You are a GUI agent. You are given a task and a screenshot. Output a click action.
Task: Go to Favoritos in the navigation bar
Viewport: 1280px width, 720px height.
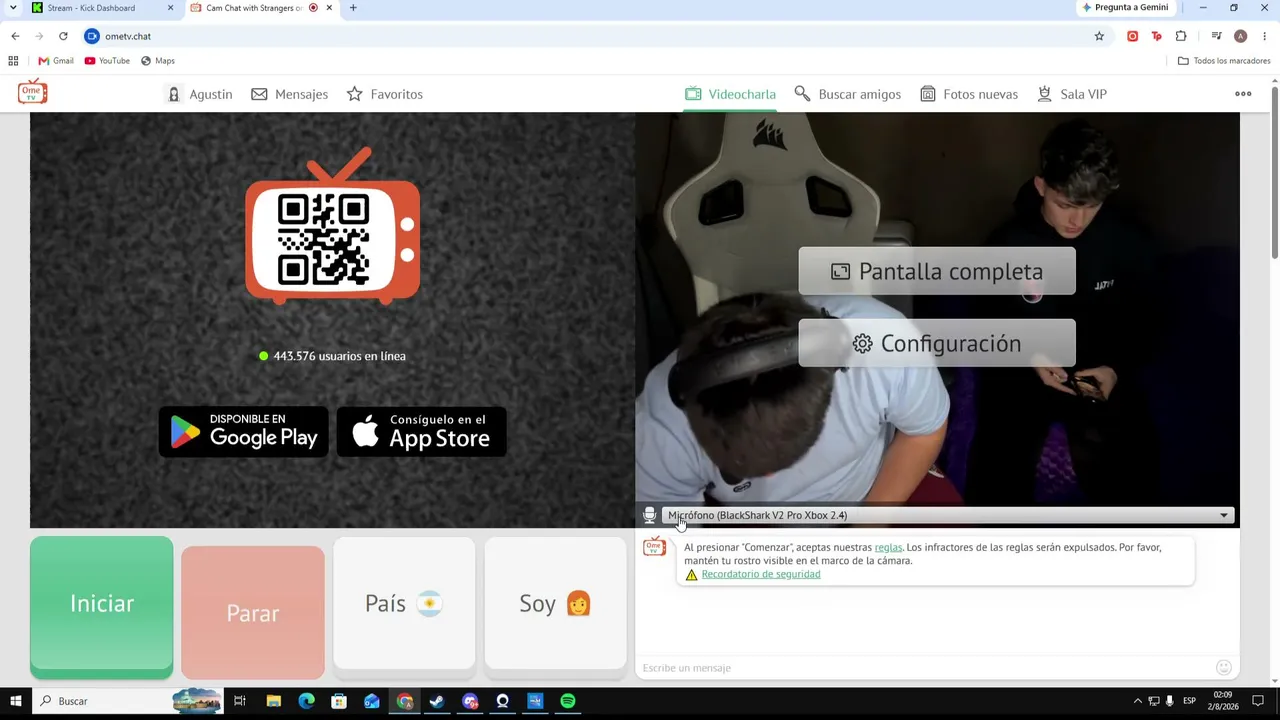point(384,94)
